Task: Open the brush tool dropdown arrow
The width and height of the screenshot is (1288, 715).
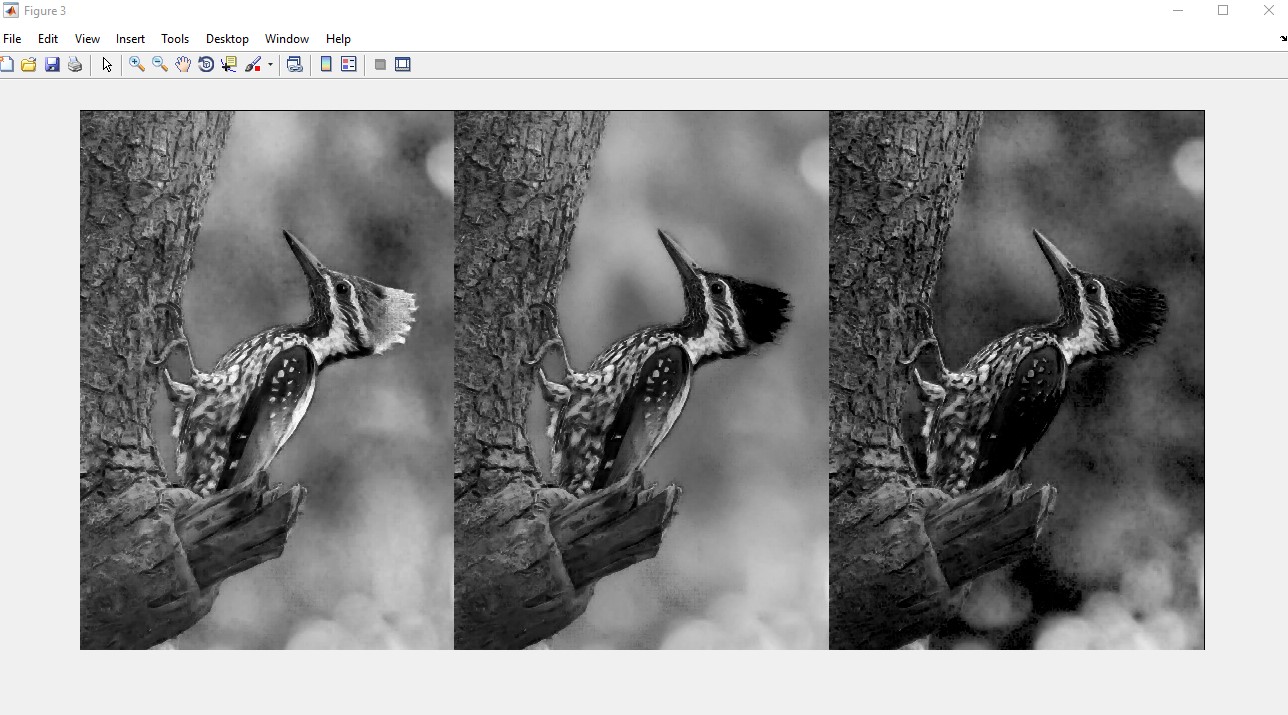Action: point(269,64)
